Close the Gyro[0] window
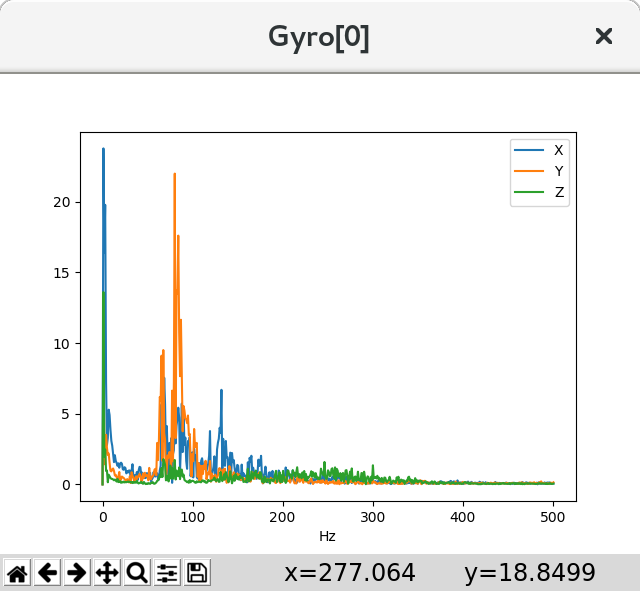This screenshot has width=640, height=591. pos(603,36)
